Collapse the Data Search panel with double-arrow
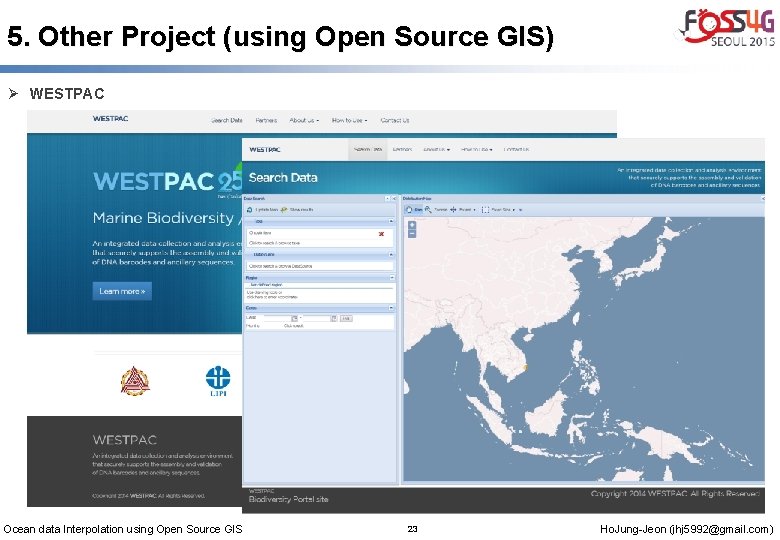Image resolution: width=780 pixels, height=540 pixels. [394, 198]
